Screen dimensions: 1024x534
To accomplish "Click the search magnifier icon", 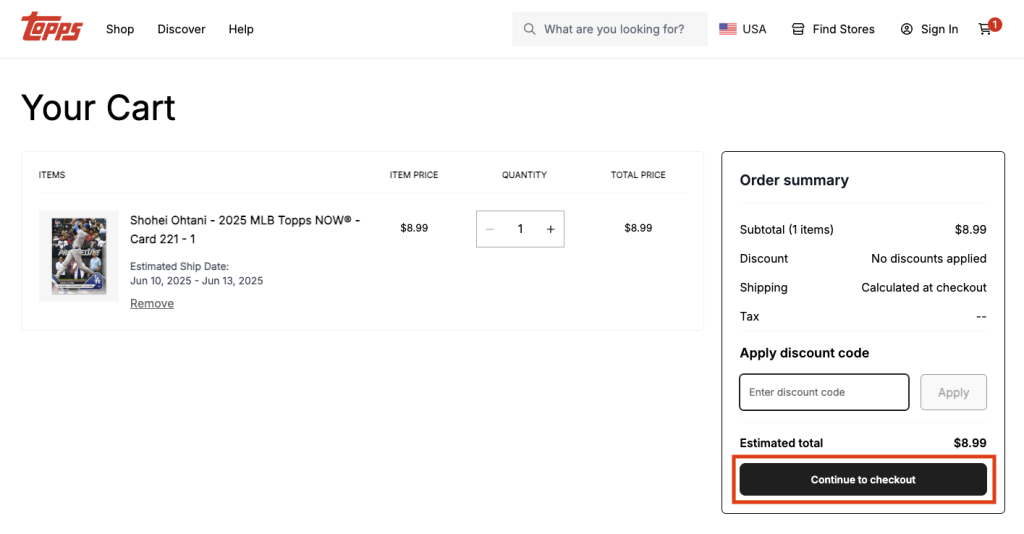I will tap(529, 29).
